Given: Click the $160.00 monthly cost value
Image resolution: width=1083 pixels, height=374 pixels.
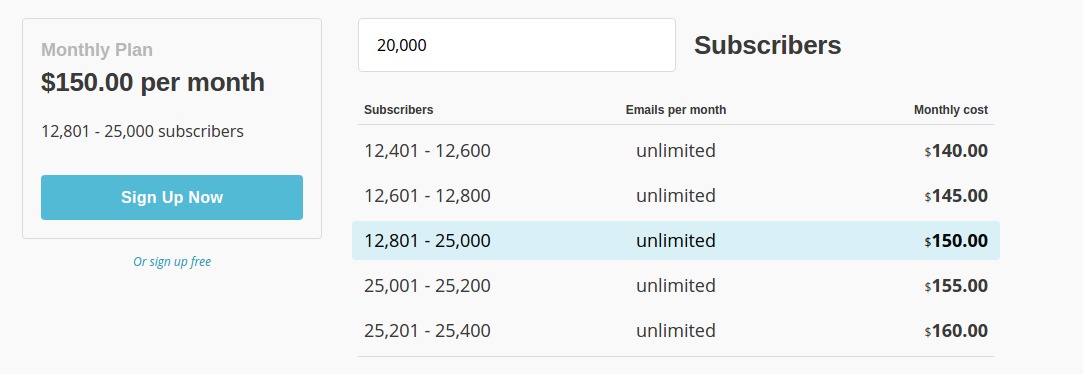Looking at the screenshot, I should pos(956,330).
